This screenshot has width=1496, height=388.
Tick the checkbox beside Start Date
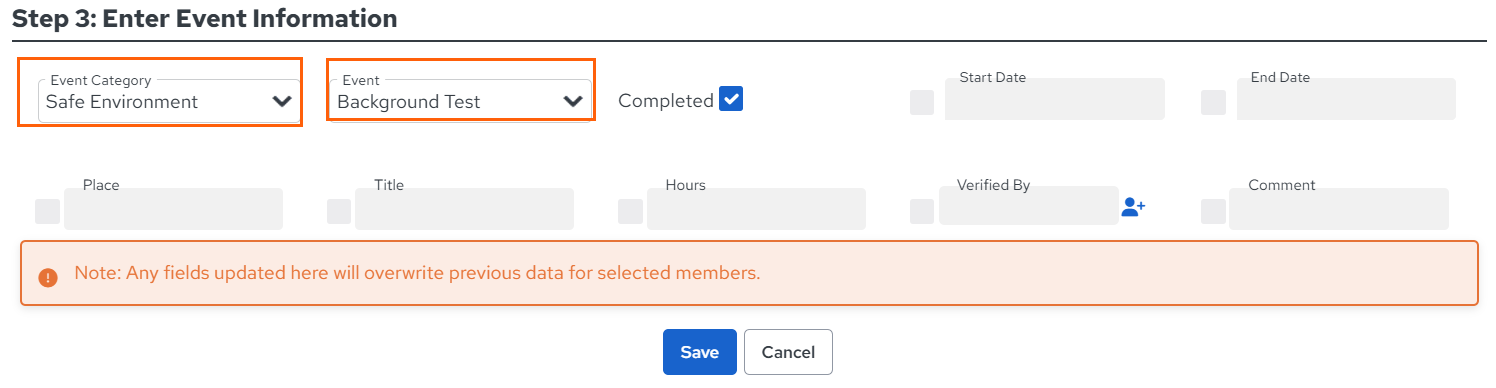[x=922, y=102]
